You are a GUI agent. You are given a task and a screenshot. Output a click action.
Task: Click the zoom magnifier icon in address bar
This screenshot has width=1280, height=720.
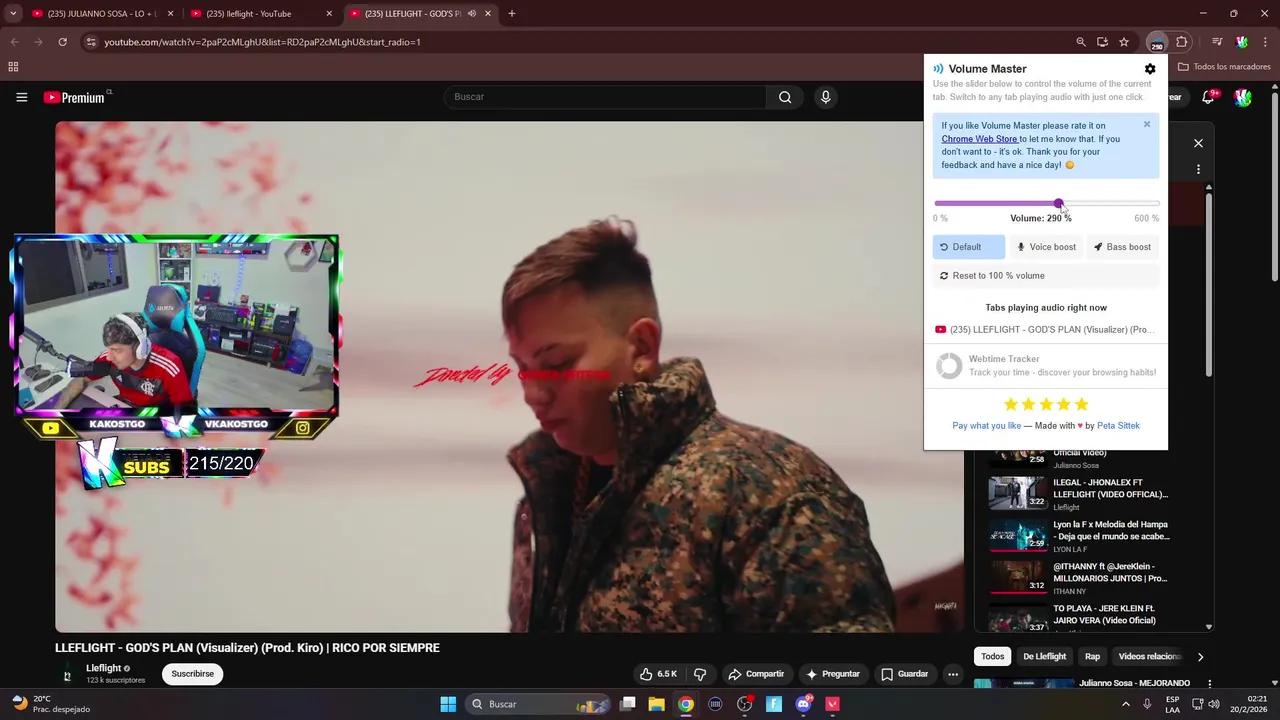(x=1081, y=42)
